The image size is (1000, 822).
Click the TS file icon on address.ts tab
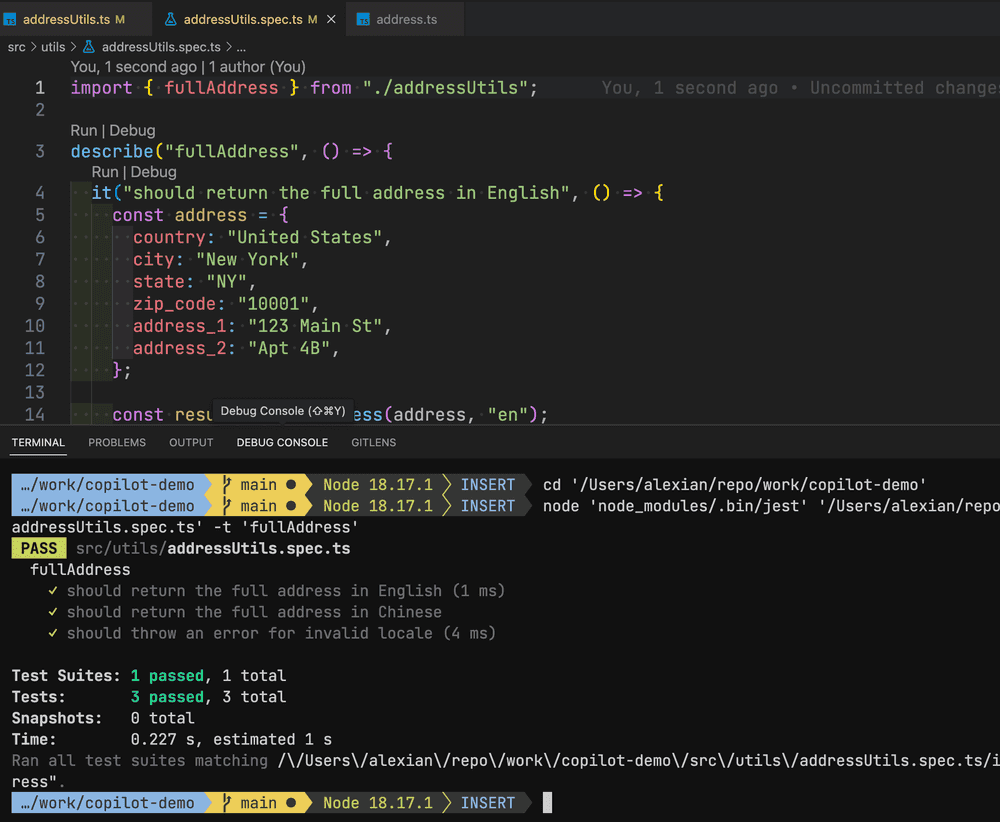tap(363, 20)
